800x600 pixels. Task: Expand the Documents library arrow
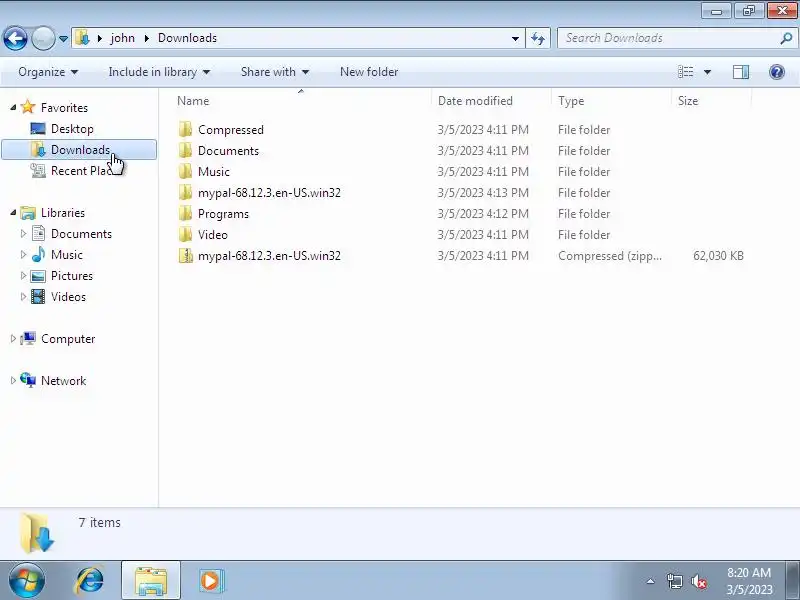(x=23, y=233)
